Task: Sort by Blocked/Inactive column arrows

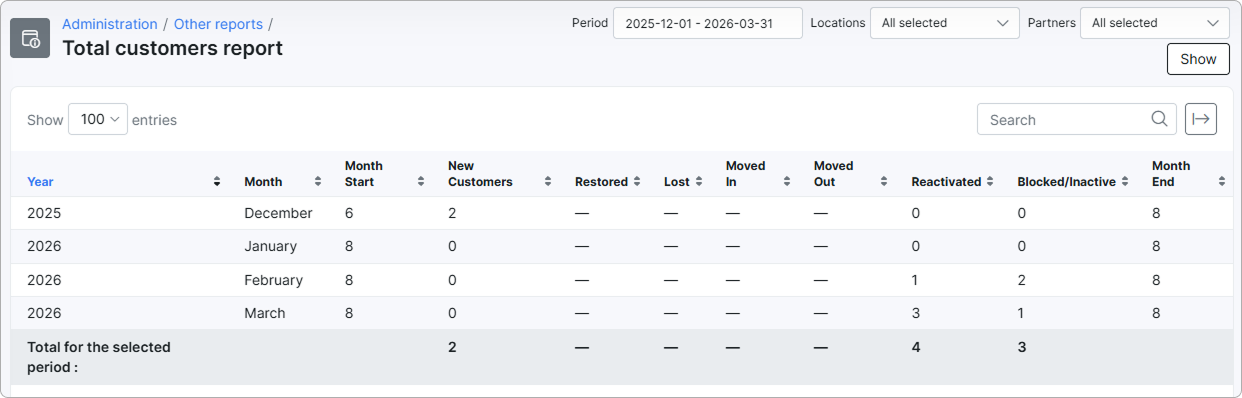Action: pyautogui.click(x=1124, y=182)
